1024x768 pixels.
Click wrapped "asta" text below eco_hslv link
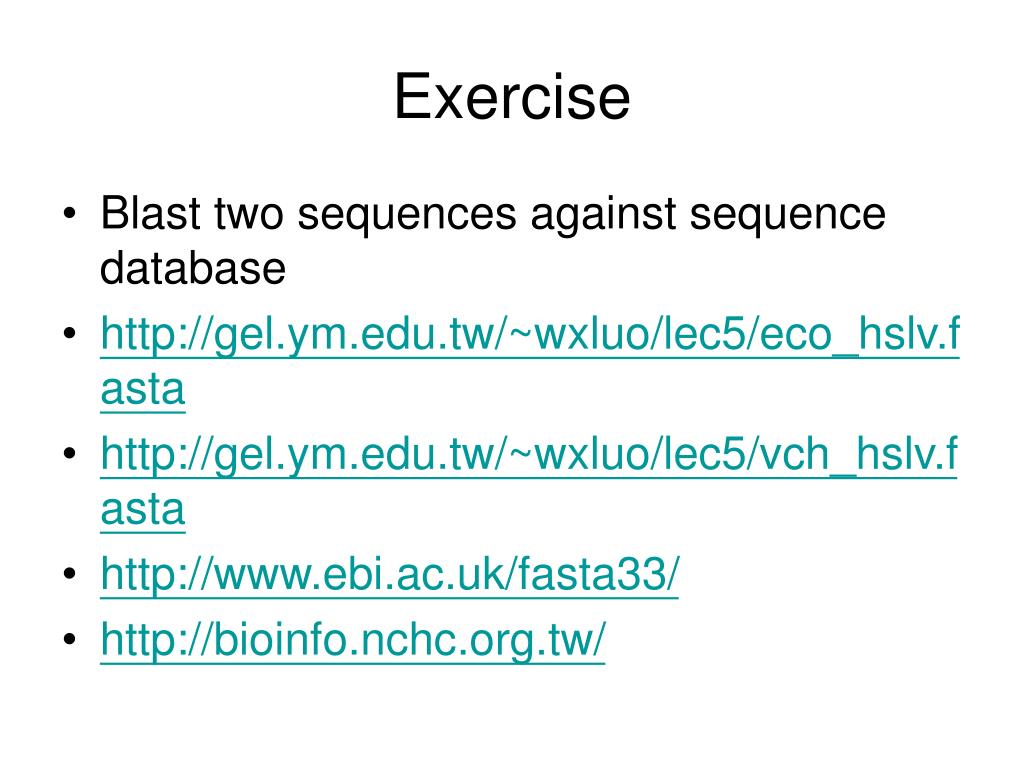point(143,389)
